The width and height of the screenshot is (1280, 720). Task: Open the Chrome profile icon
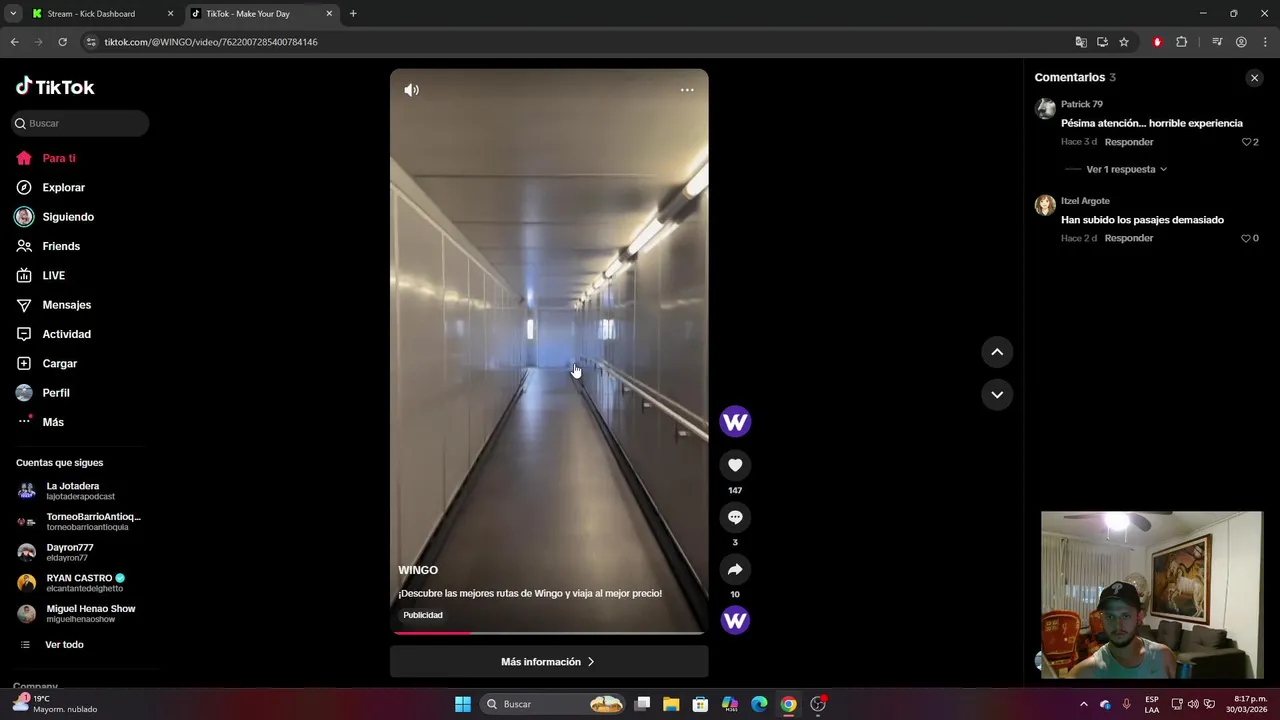click(1241, 42)
